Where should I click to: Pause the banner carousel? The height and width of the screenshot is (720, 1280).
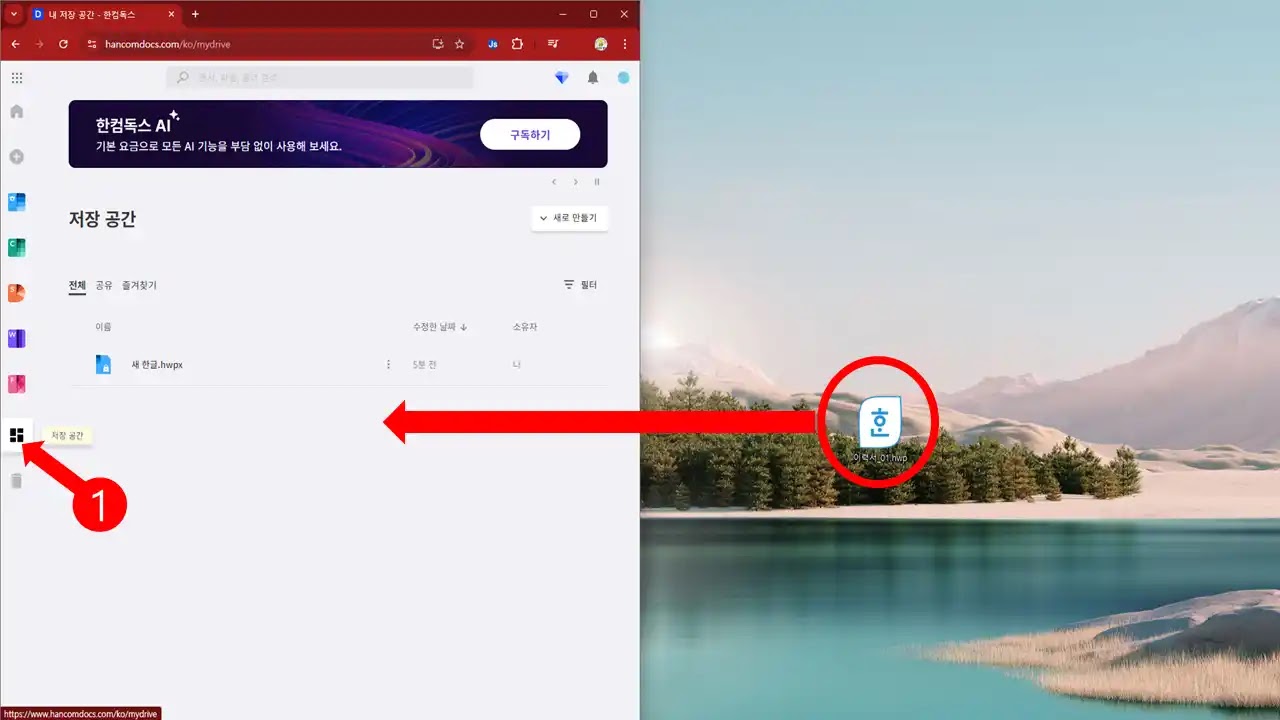(x=597, y=182)
